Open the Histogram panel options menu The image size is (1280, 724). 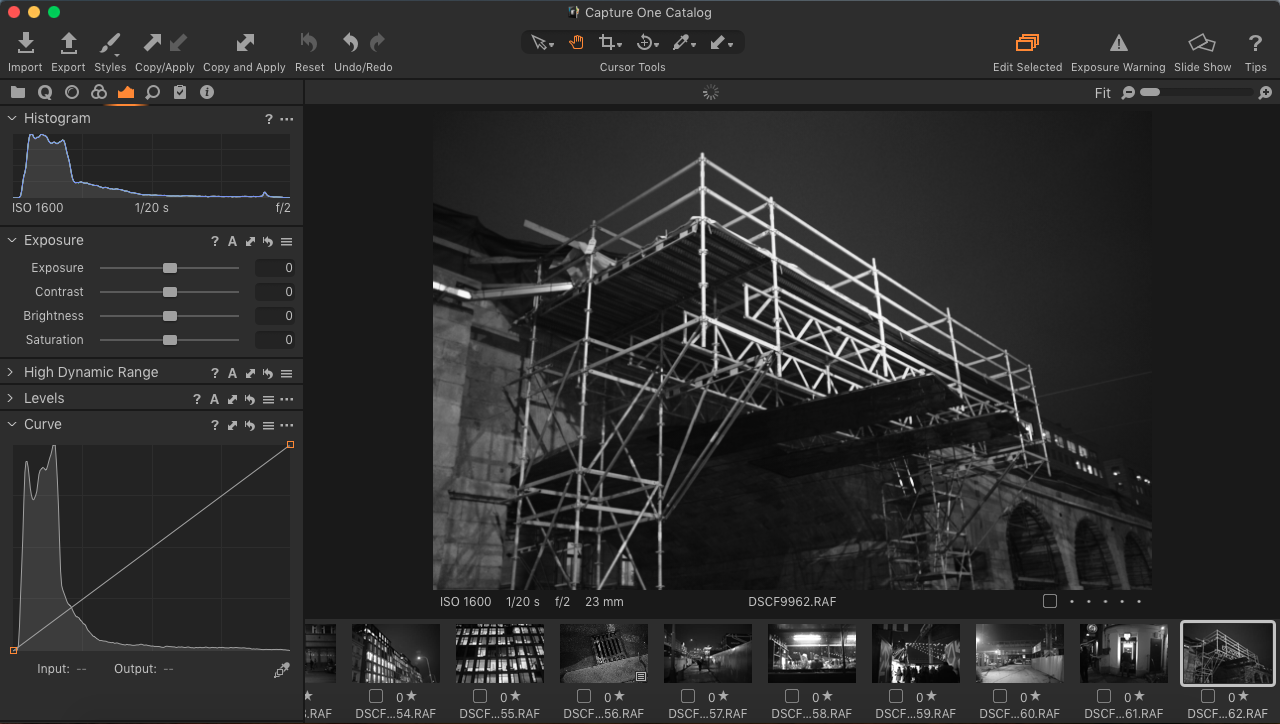[x=287, y=119]
